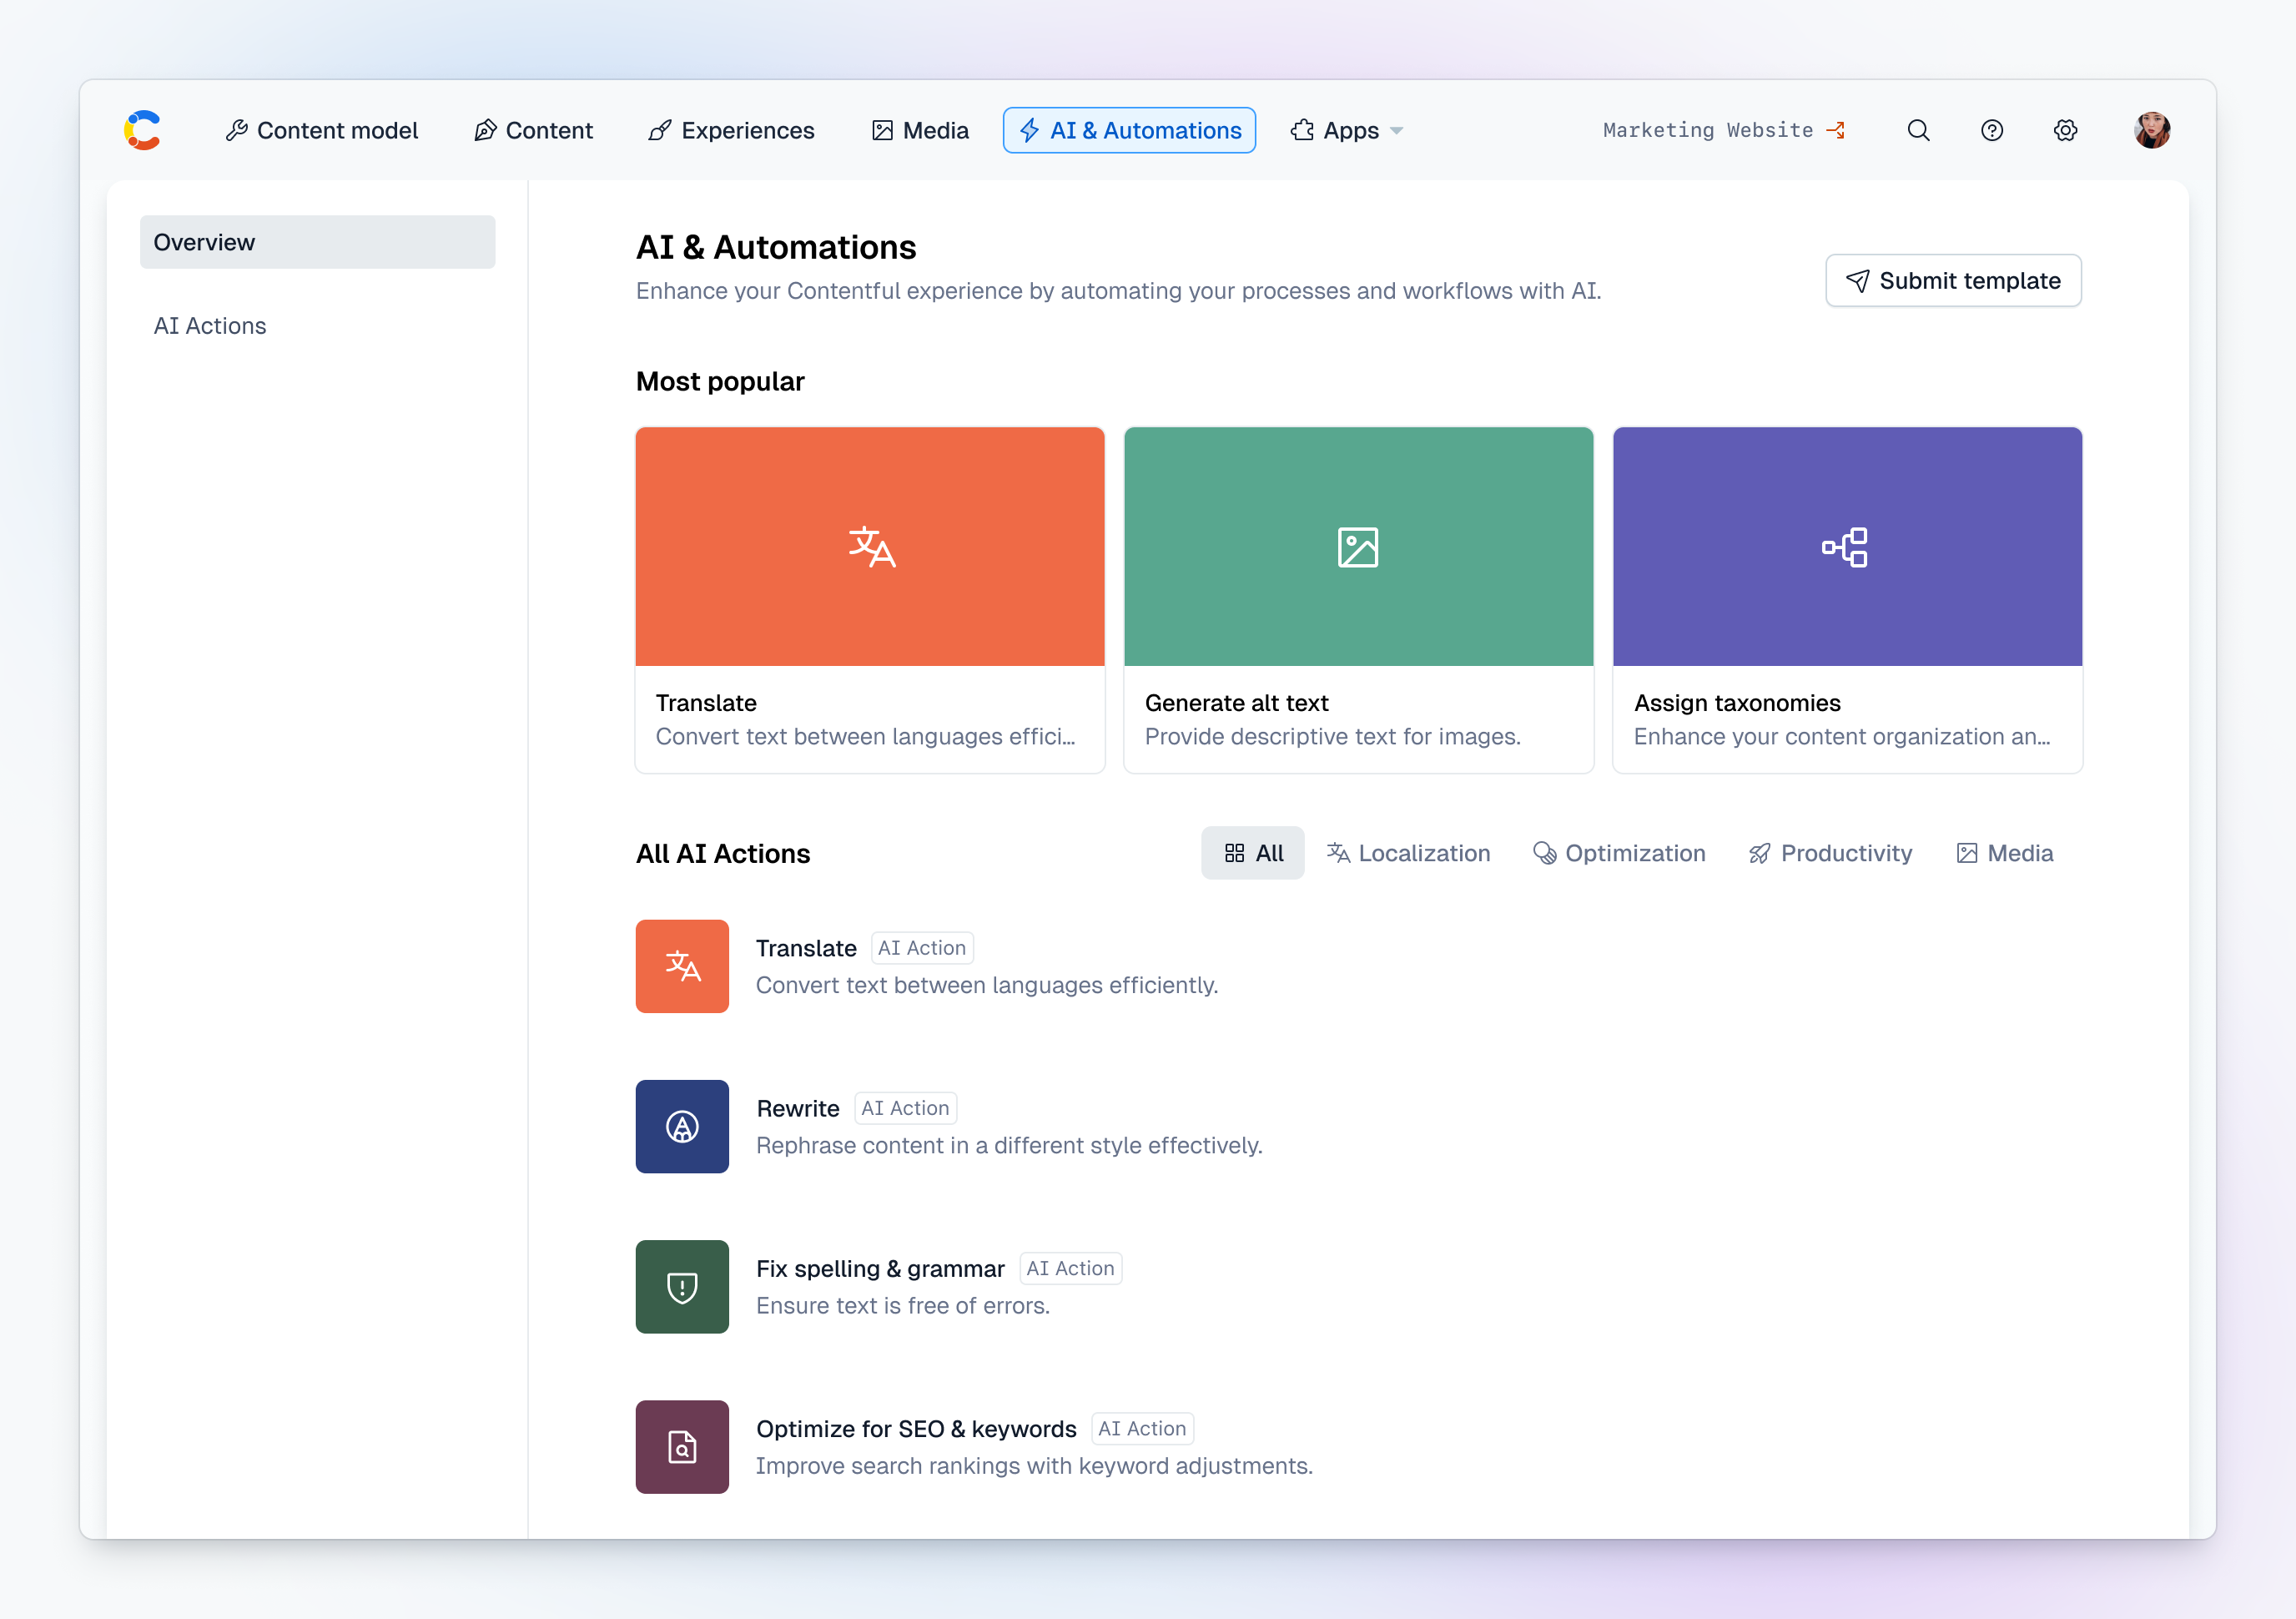2296x1619 pixels.
Task: Open the purple Assign taxonomies card
Action: pyautogui.click(x=1846, y=600)
